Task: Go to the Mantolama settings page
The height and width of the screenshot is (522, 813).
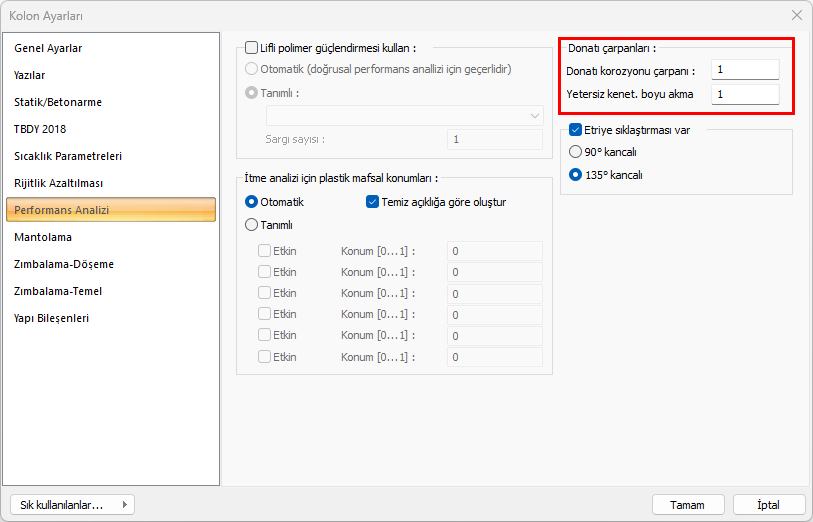Action: click(43, 237)
